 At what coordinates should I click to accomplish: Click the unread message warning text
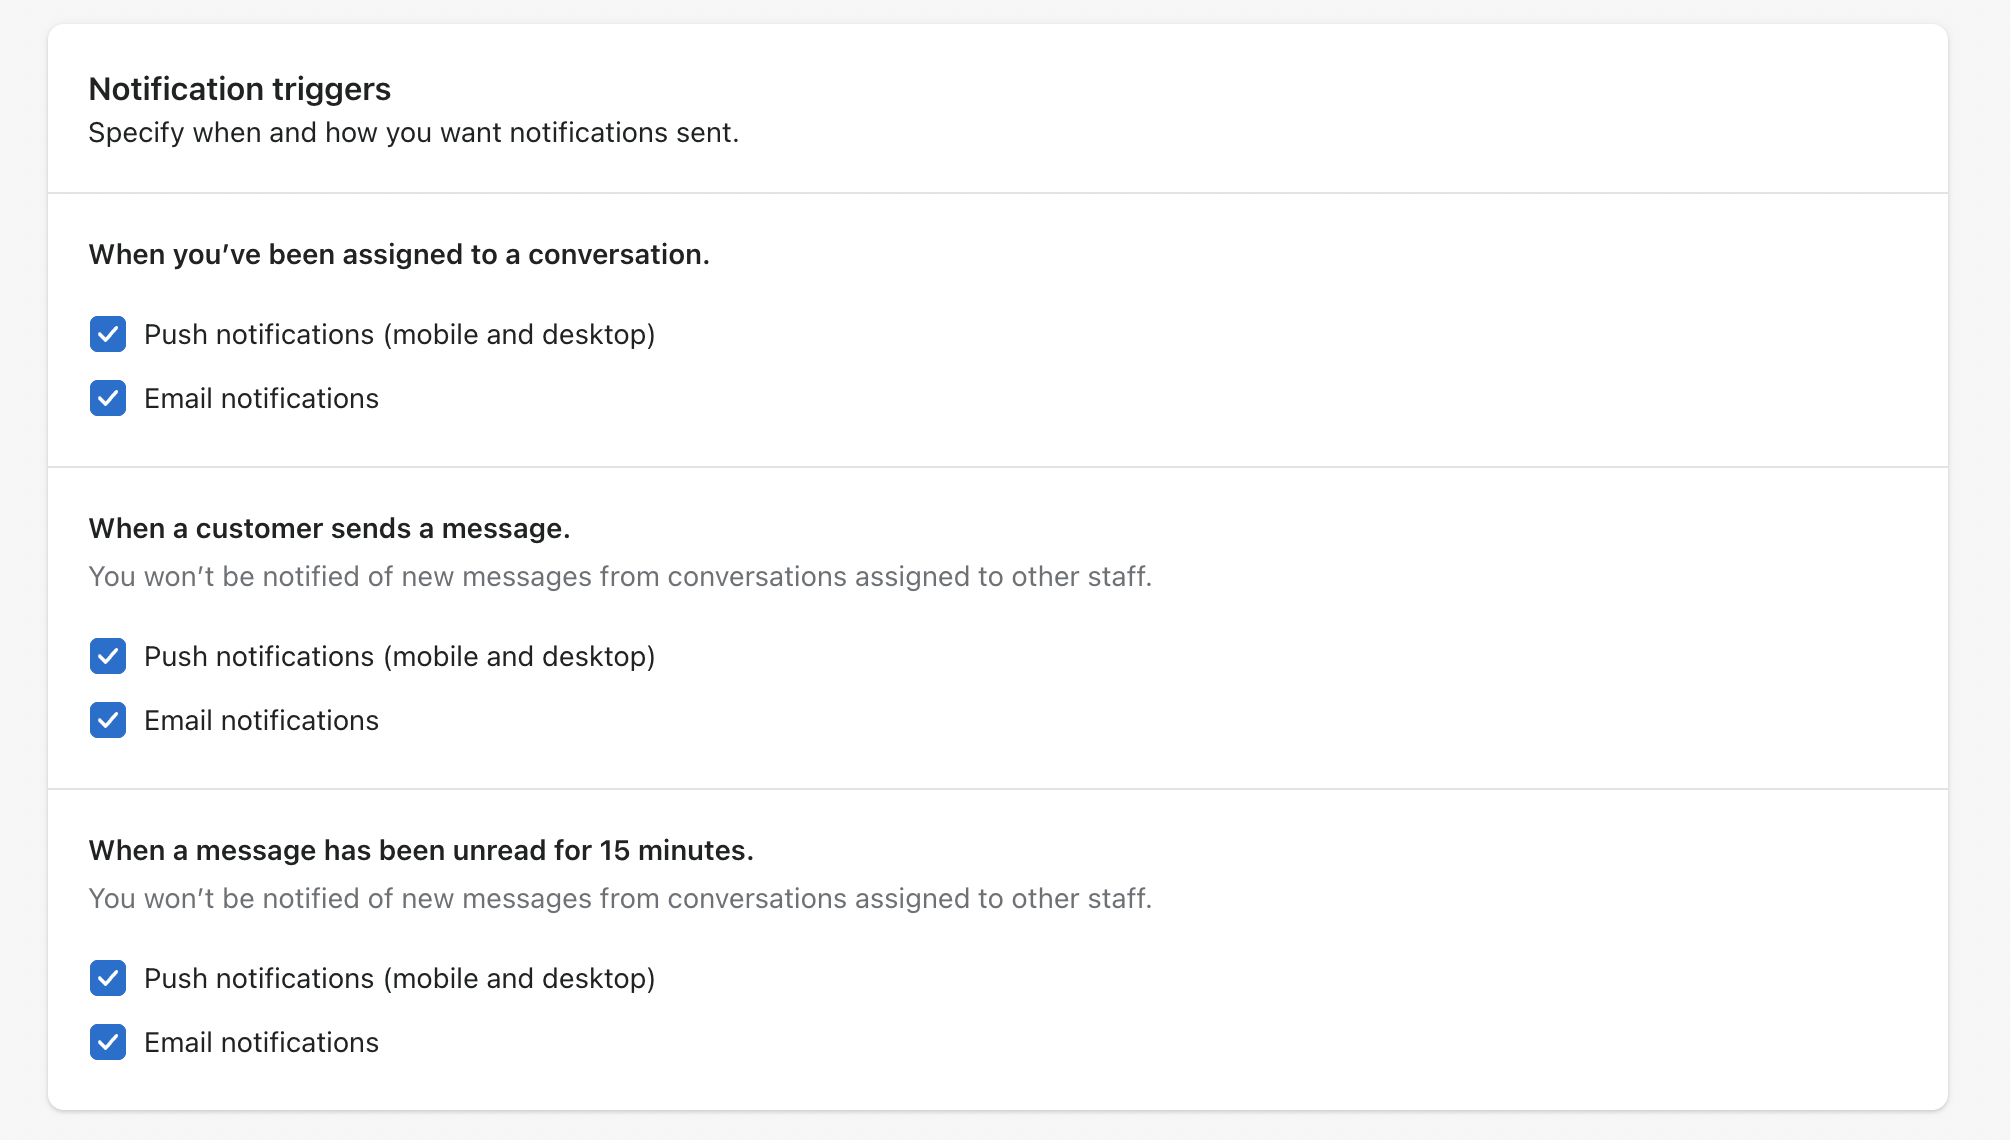pyautogui.click(x=621, y=898)
